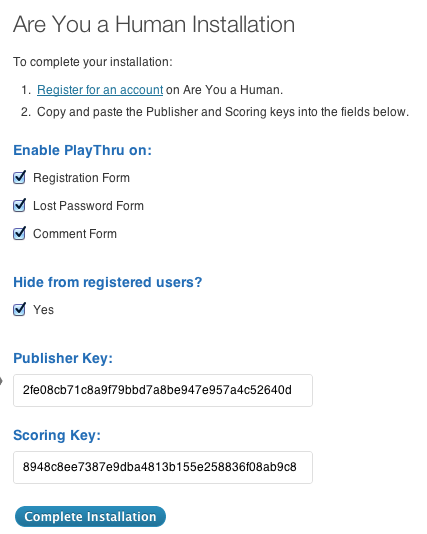Viewport: 427px width, 534px height.
Task: Click the Complete Installation button
Action: pyautogui.click(x=90, y=517)
